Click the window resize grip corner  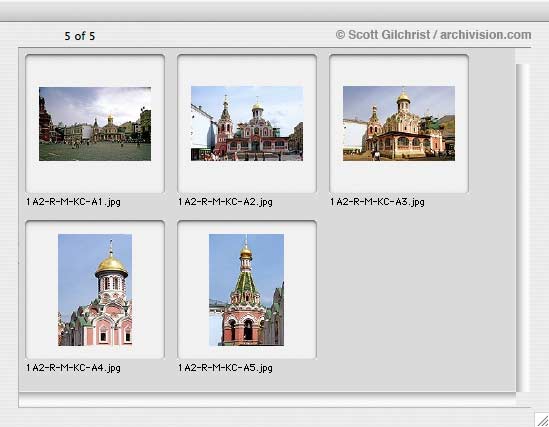(x=542, y=420)
